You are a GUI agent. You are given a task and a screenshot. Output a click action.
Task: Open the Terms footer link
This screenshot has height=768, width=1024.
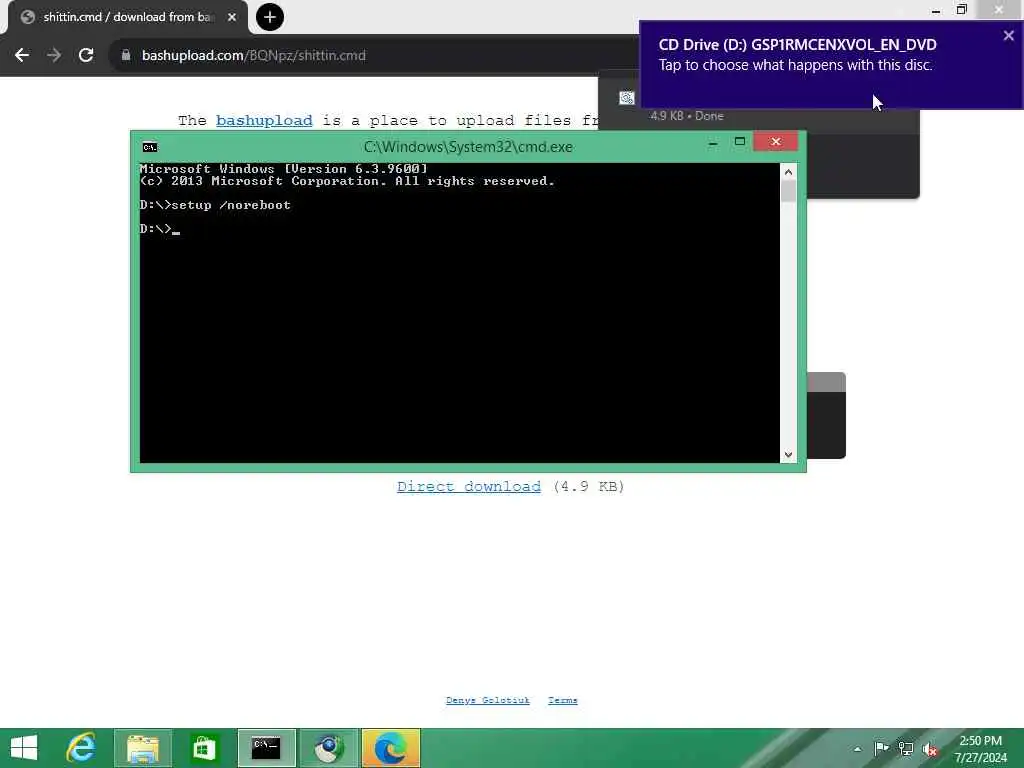pyautogui.click(x=563, y=700)
